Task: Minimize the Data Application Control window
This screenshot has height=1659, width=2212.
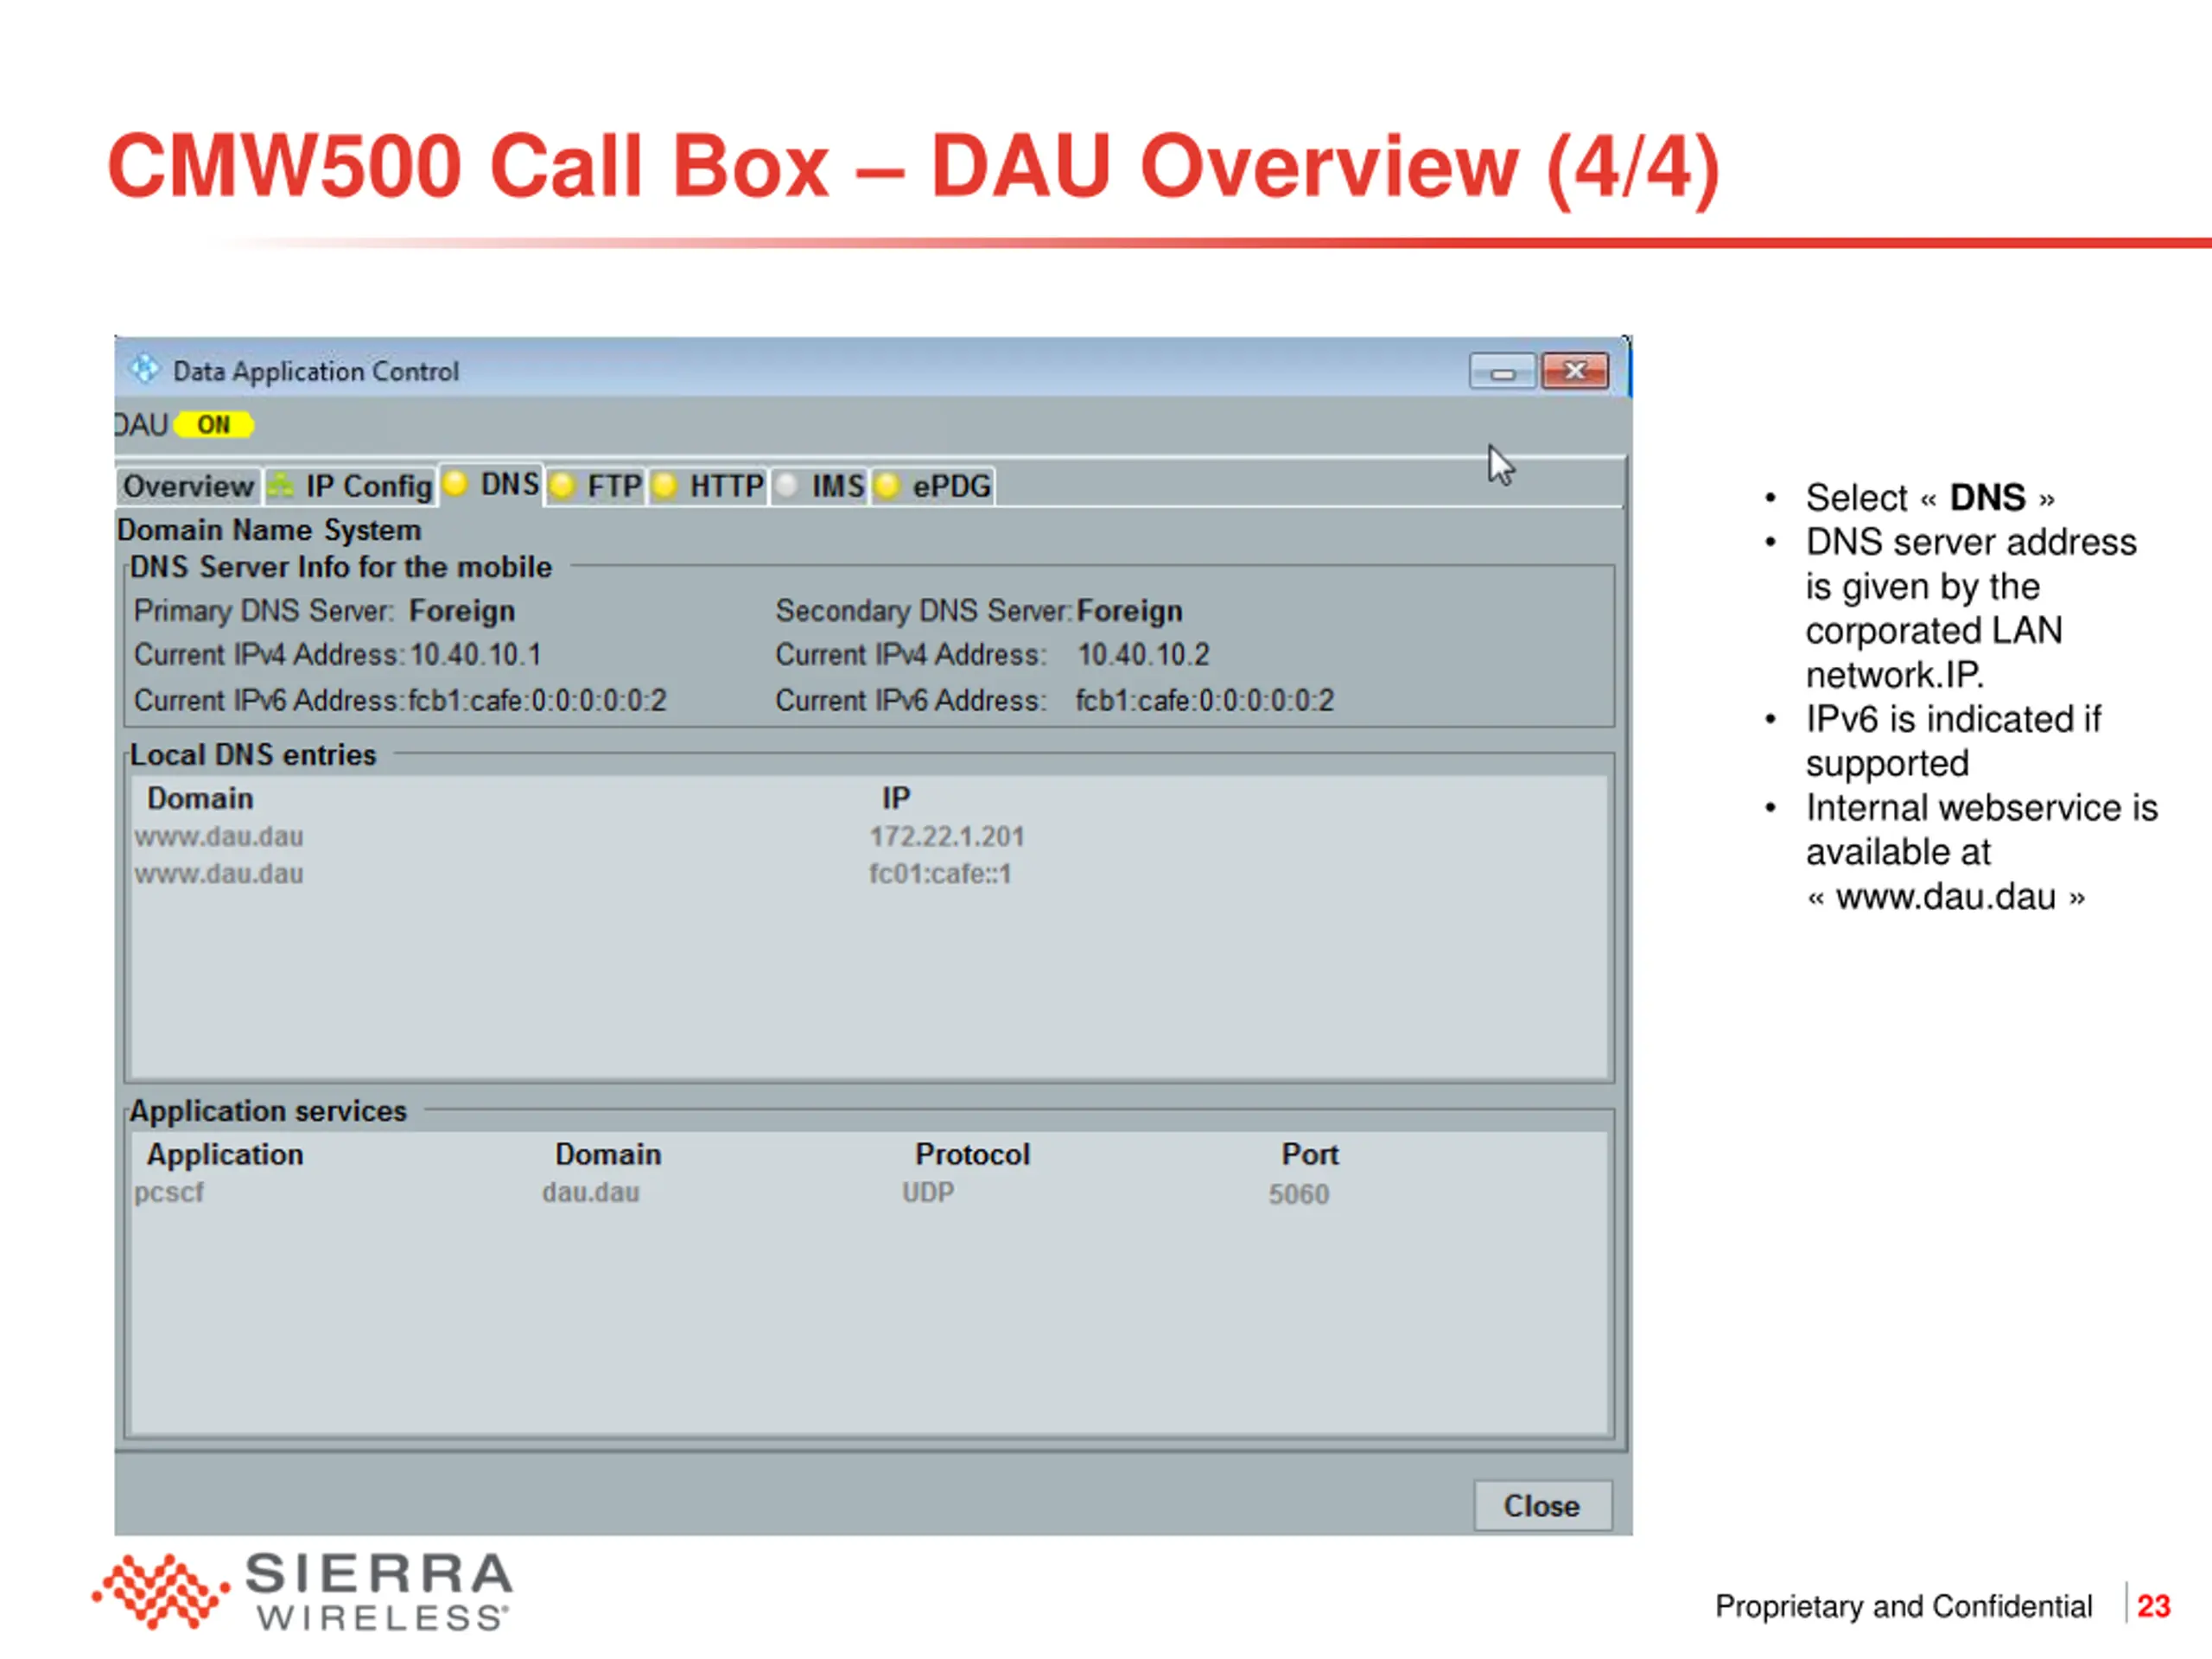Action: [1502, 372]
